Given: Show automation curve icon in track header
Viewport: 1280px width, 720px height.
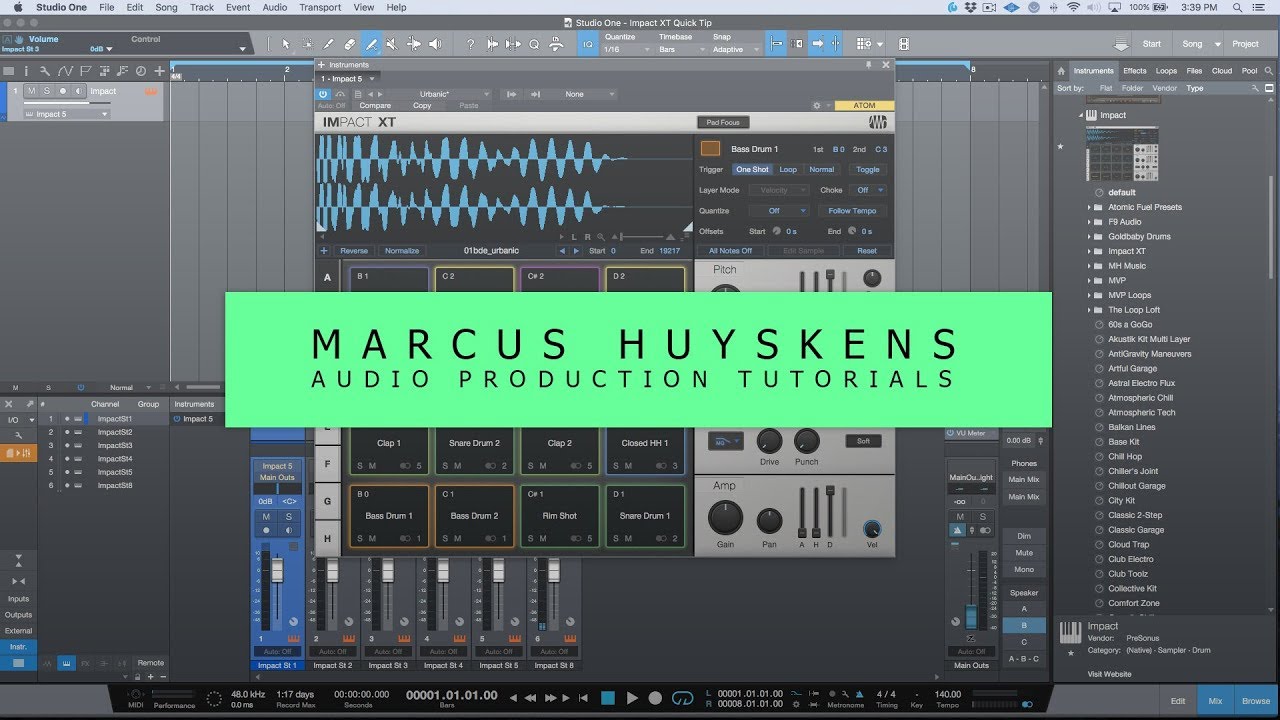Looking at the screenshot, I should (x=66, y=71).
